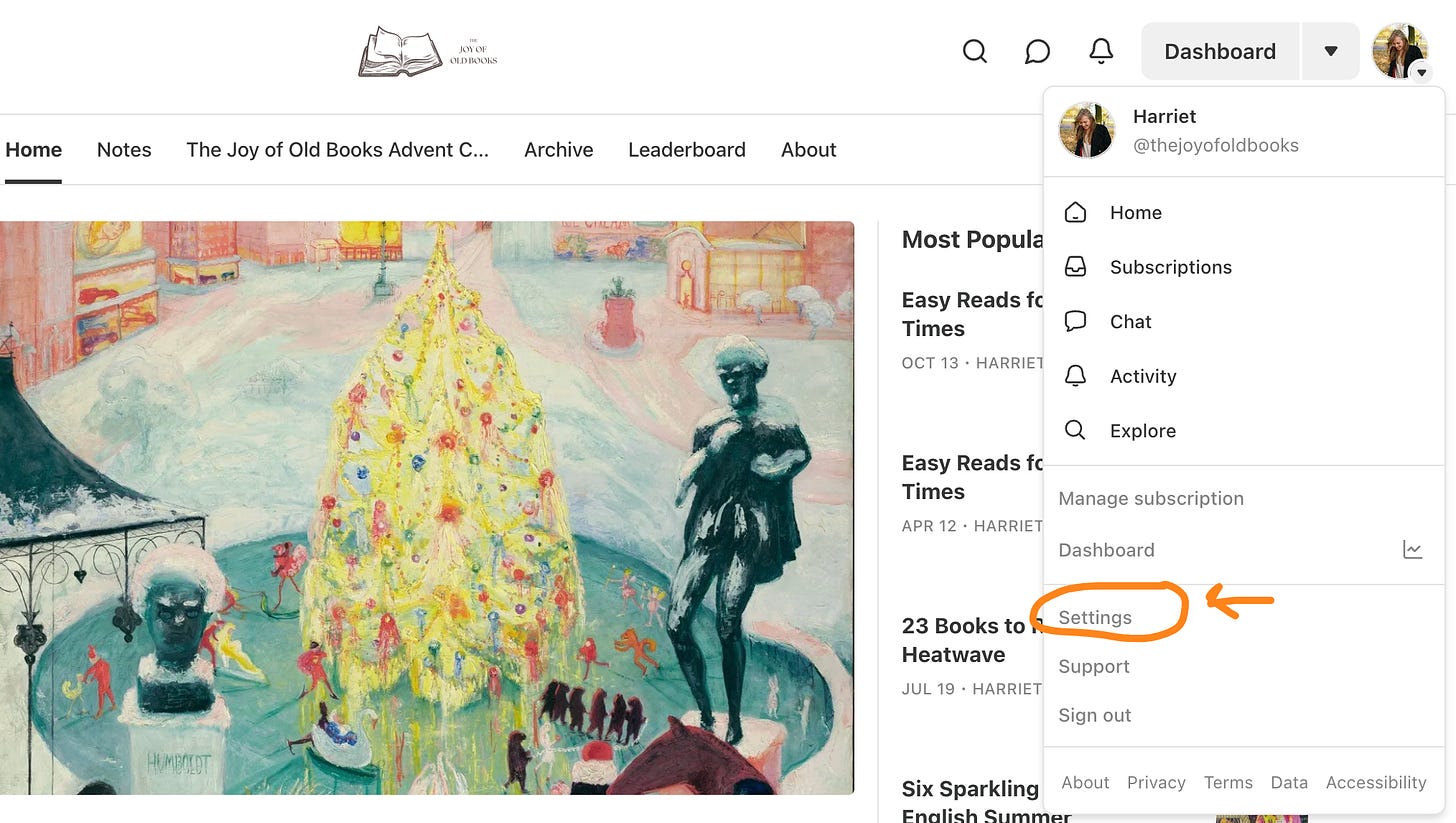Open the Archive tab
The image size is (1456, 823).
[558, 150]
